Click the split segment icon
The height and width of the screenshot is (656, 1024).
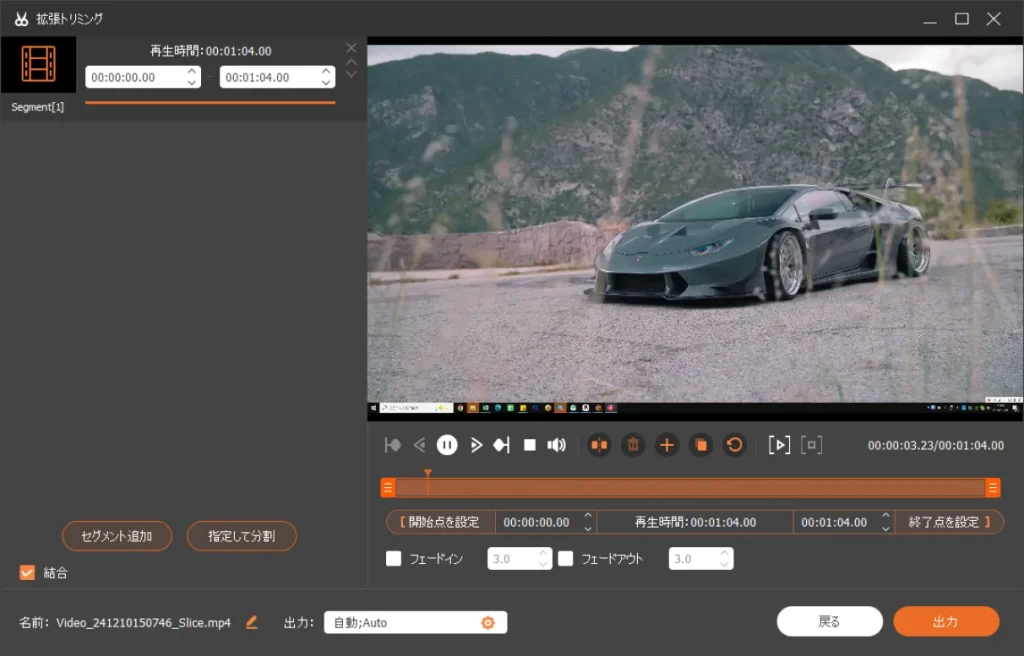599,445
